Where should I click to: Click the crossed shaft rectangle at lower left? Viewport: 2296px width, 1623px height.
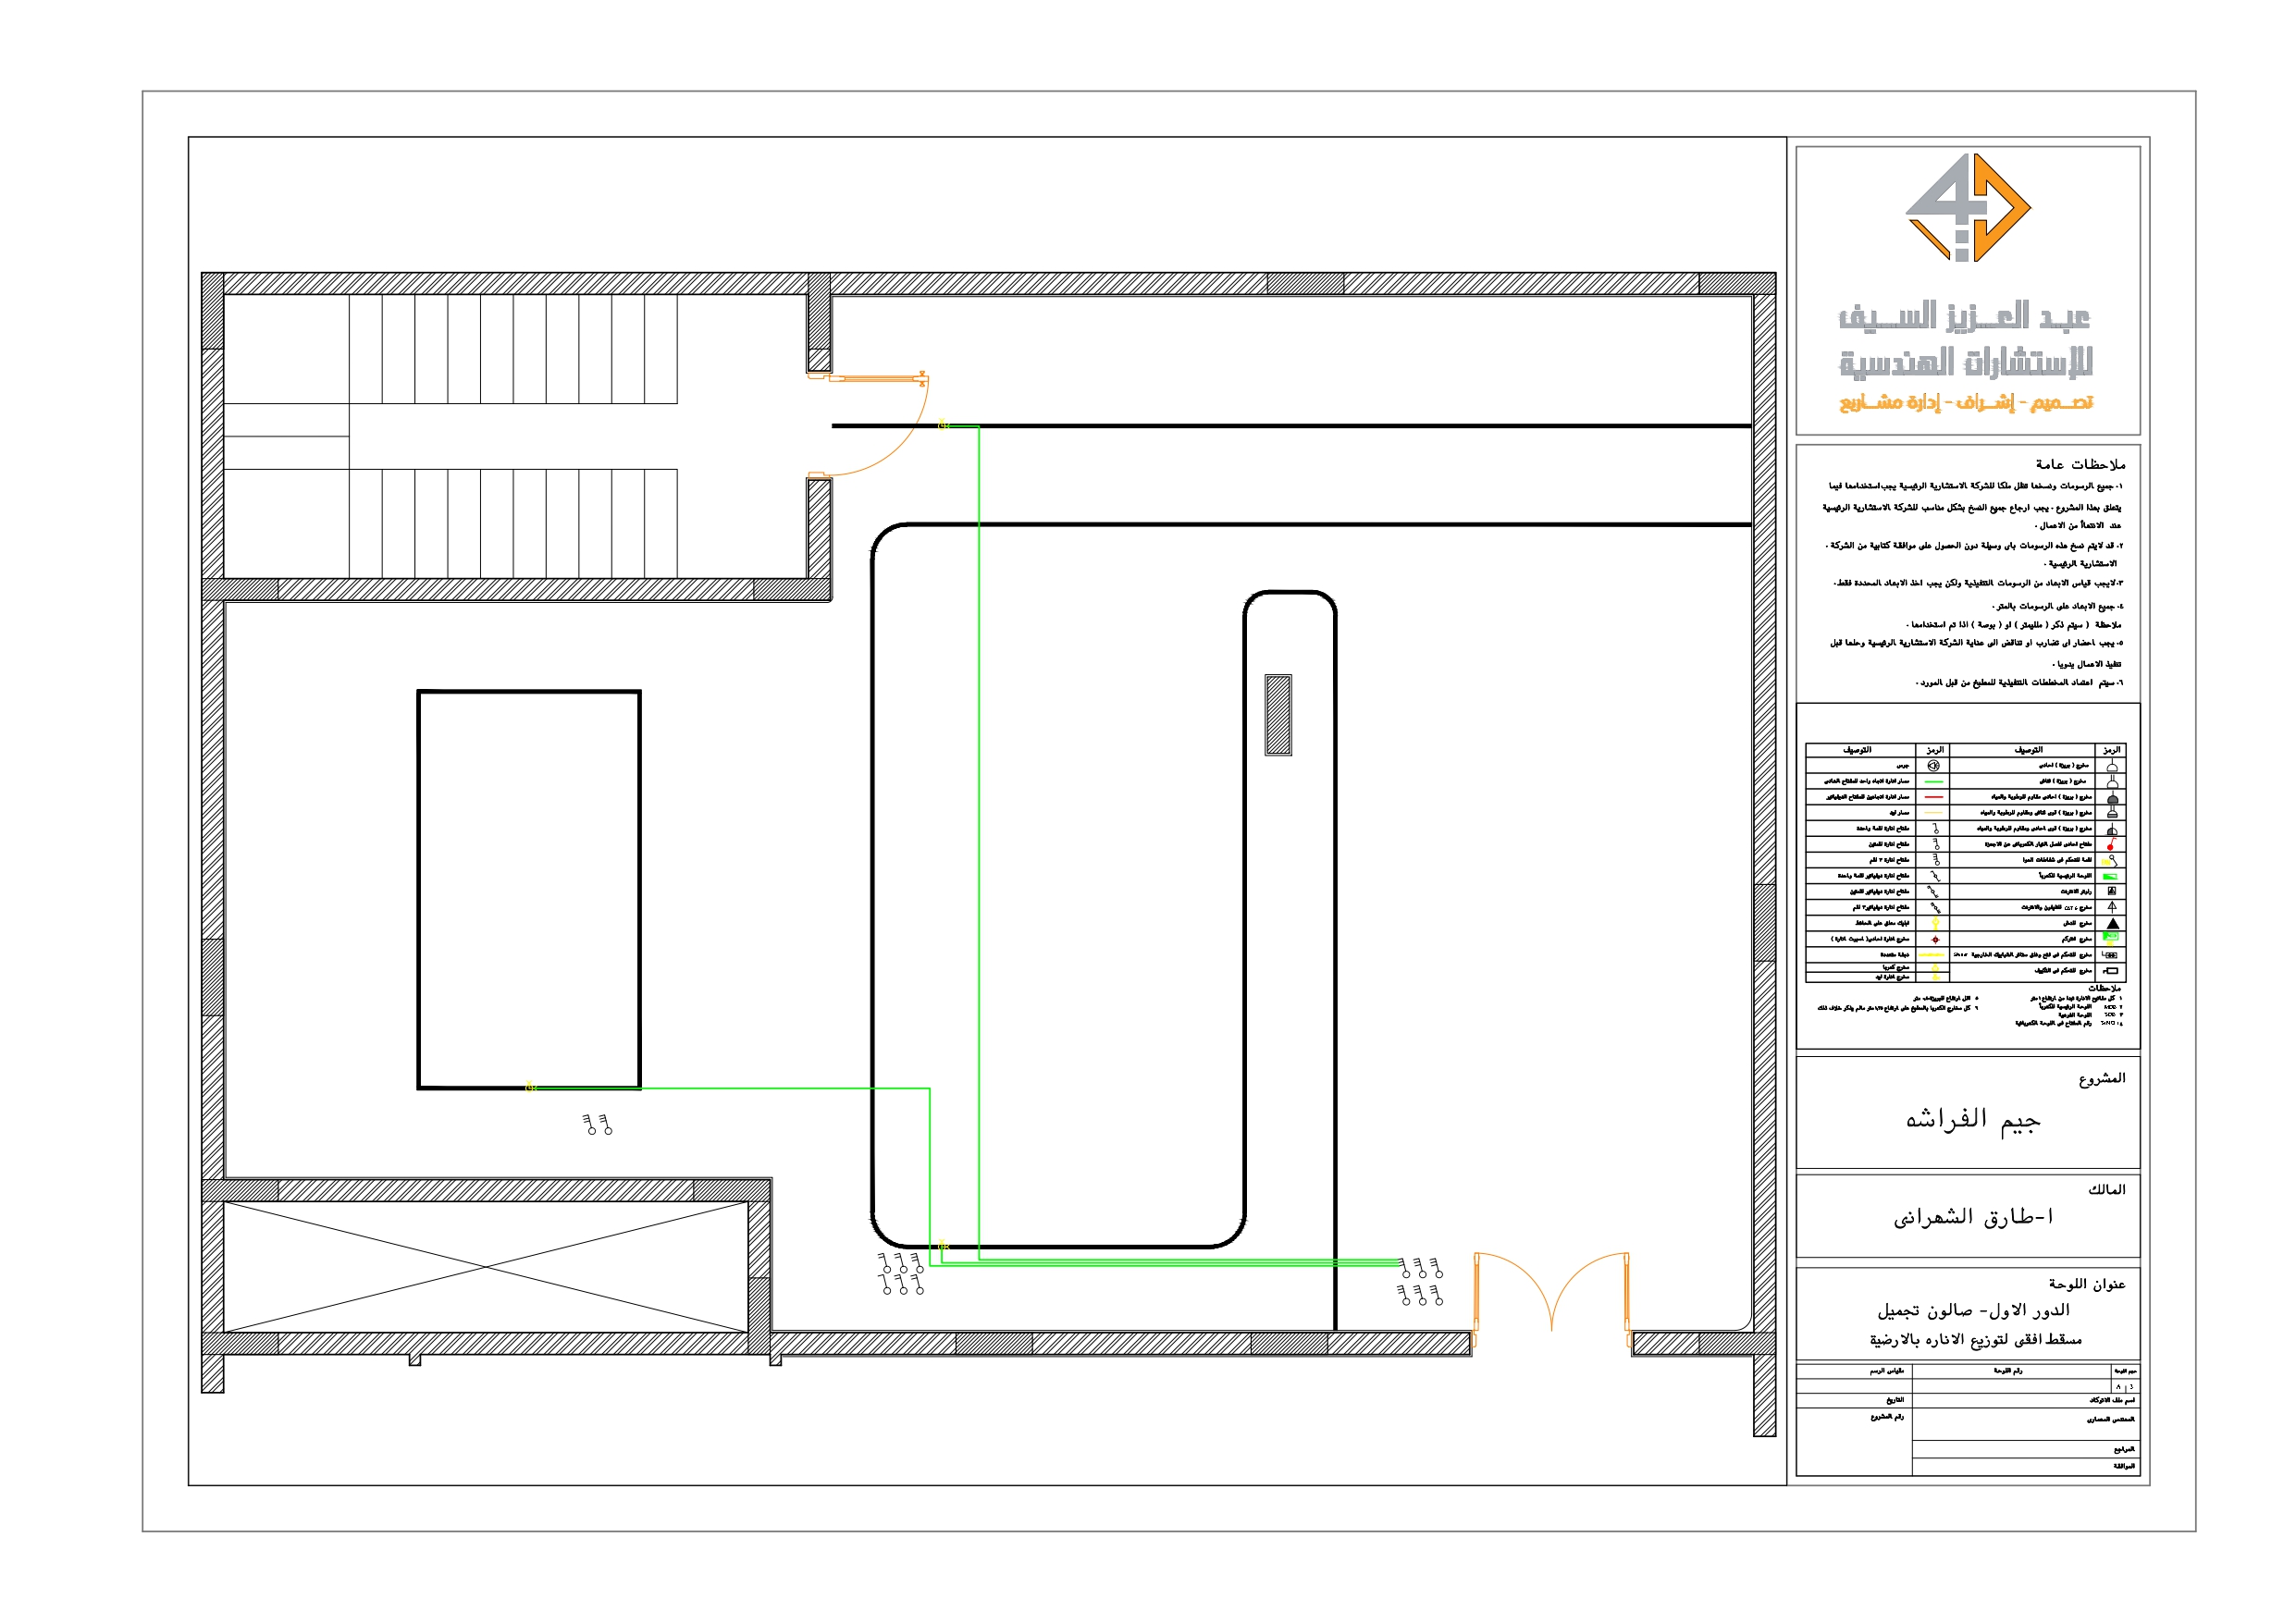pyautogui.click(x=486, y=1266)
